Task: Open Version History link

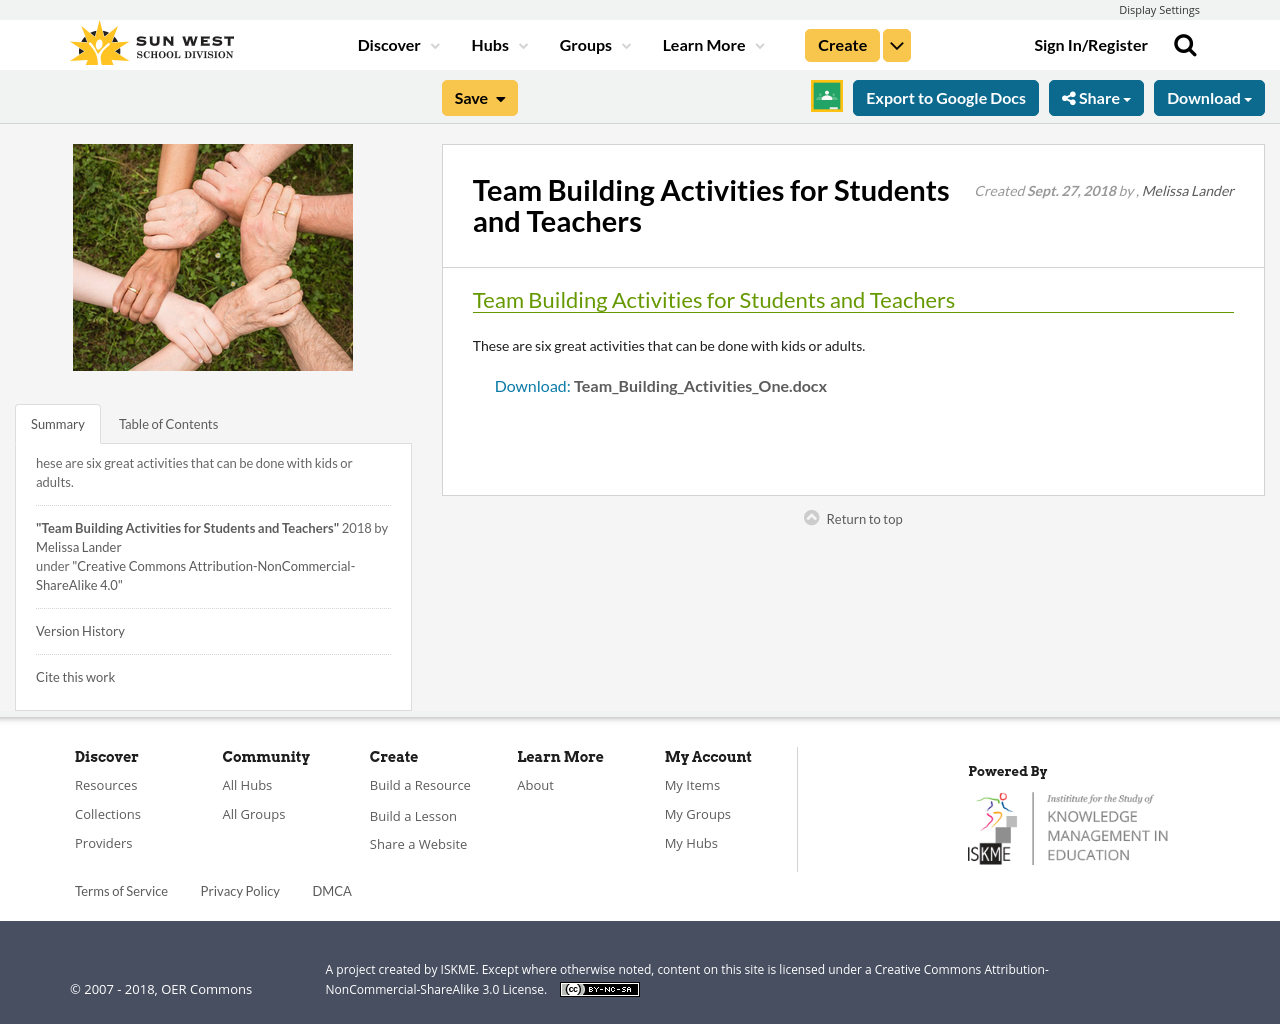Action: pyautogui.click(x=80, y=630)
